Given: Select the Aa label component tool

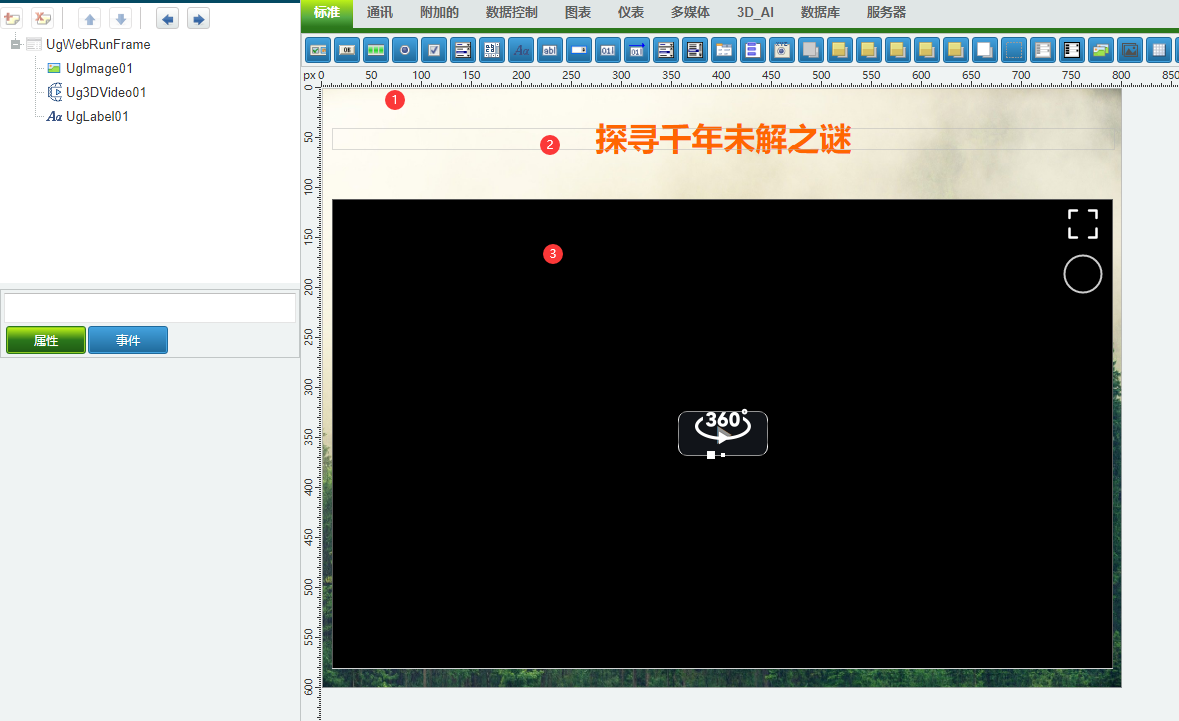Looking at the screenshot, I should click(x=521, y=50).
